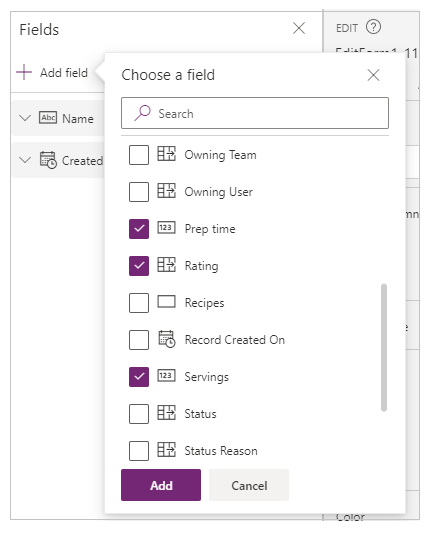Click the field list vertical scrollbar
This screenshot has height=533, width=431.
tap(384, 347)
